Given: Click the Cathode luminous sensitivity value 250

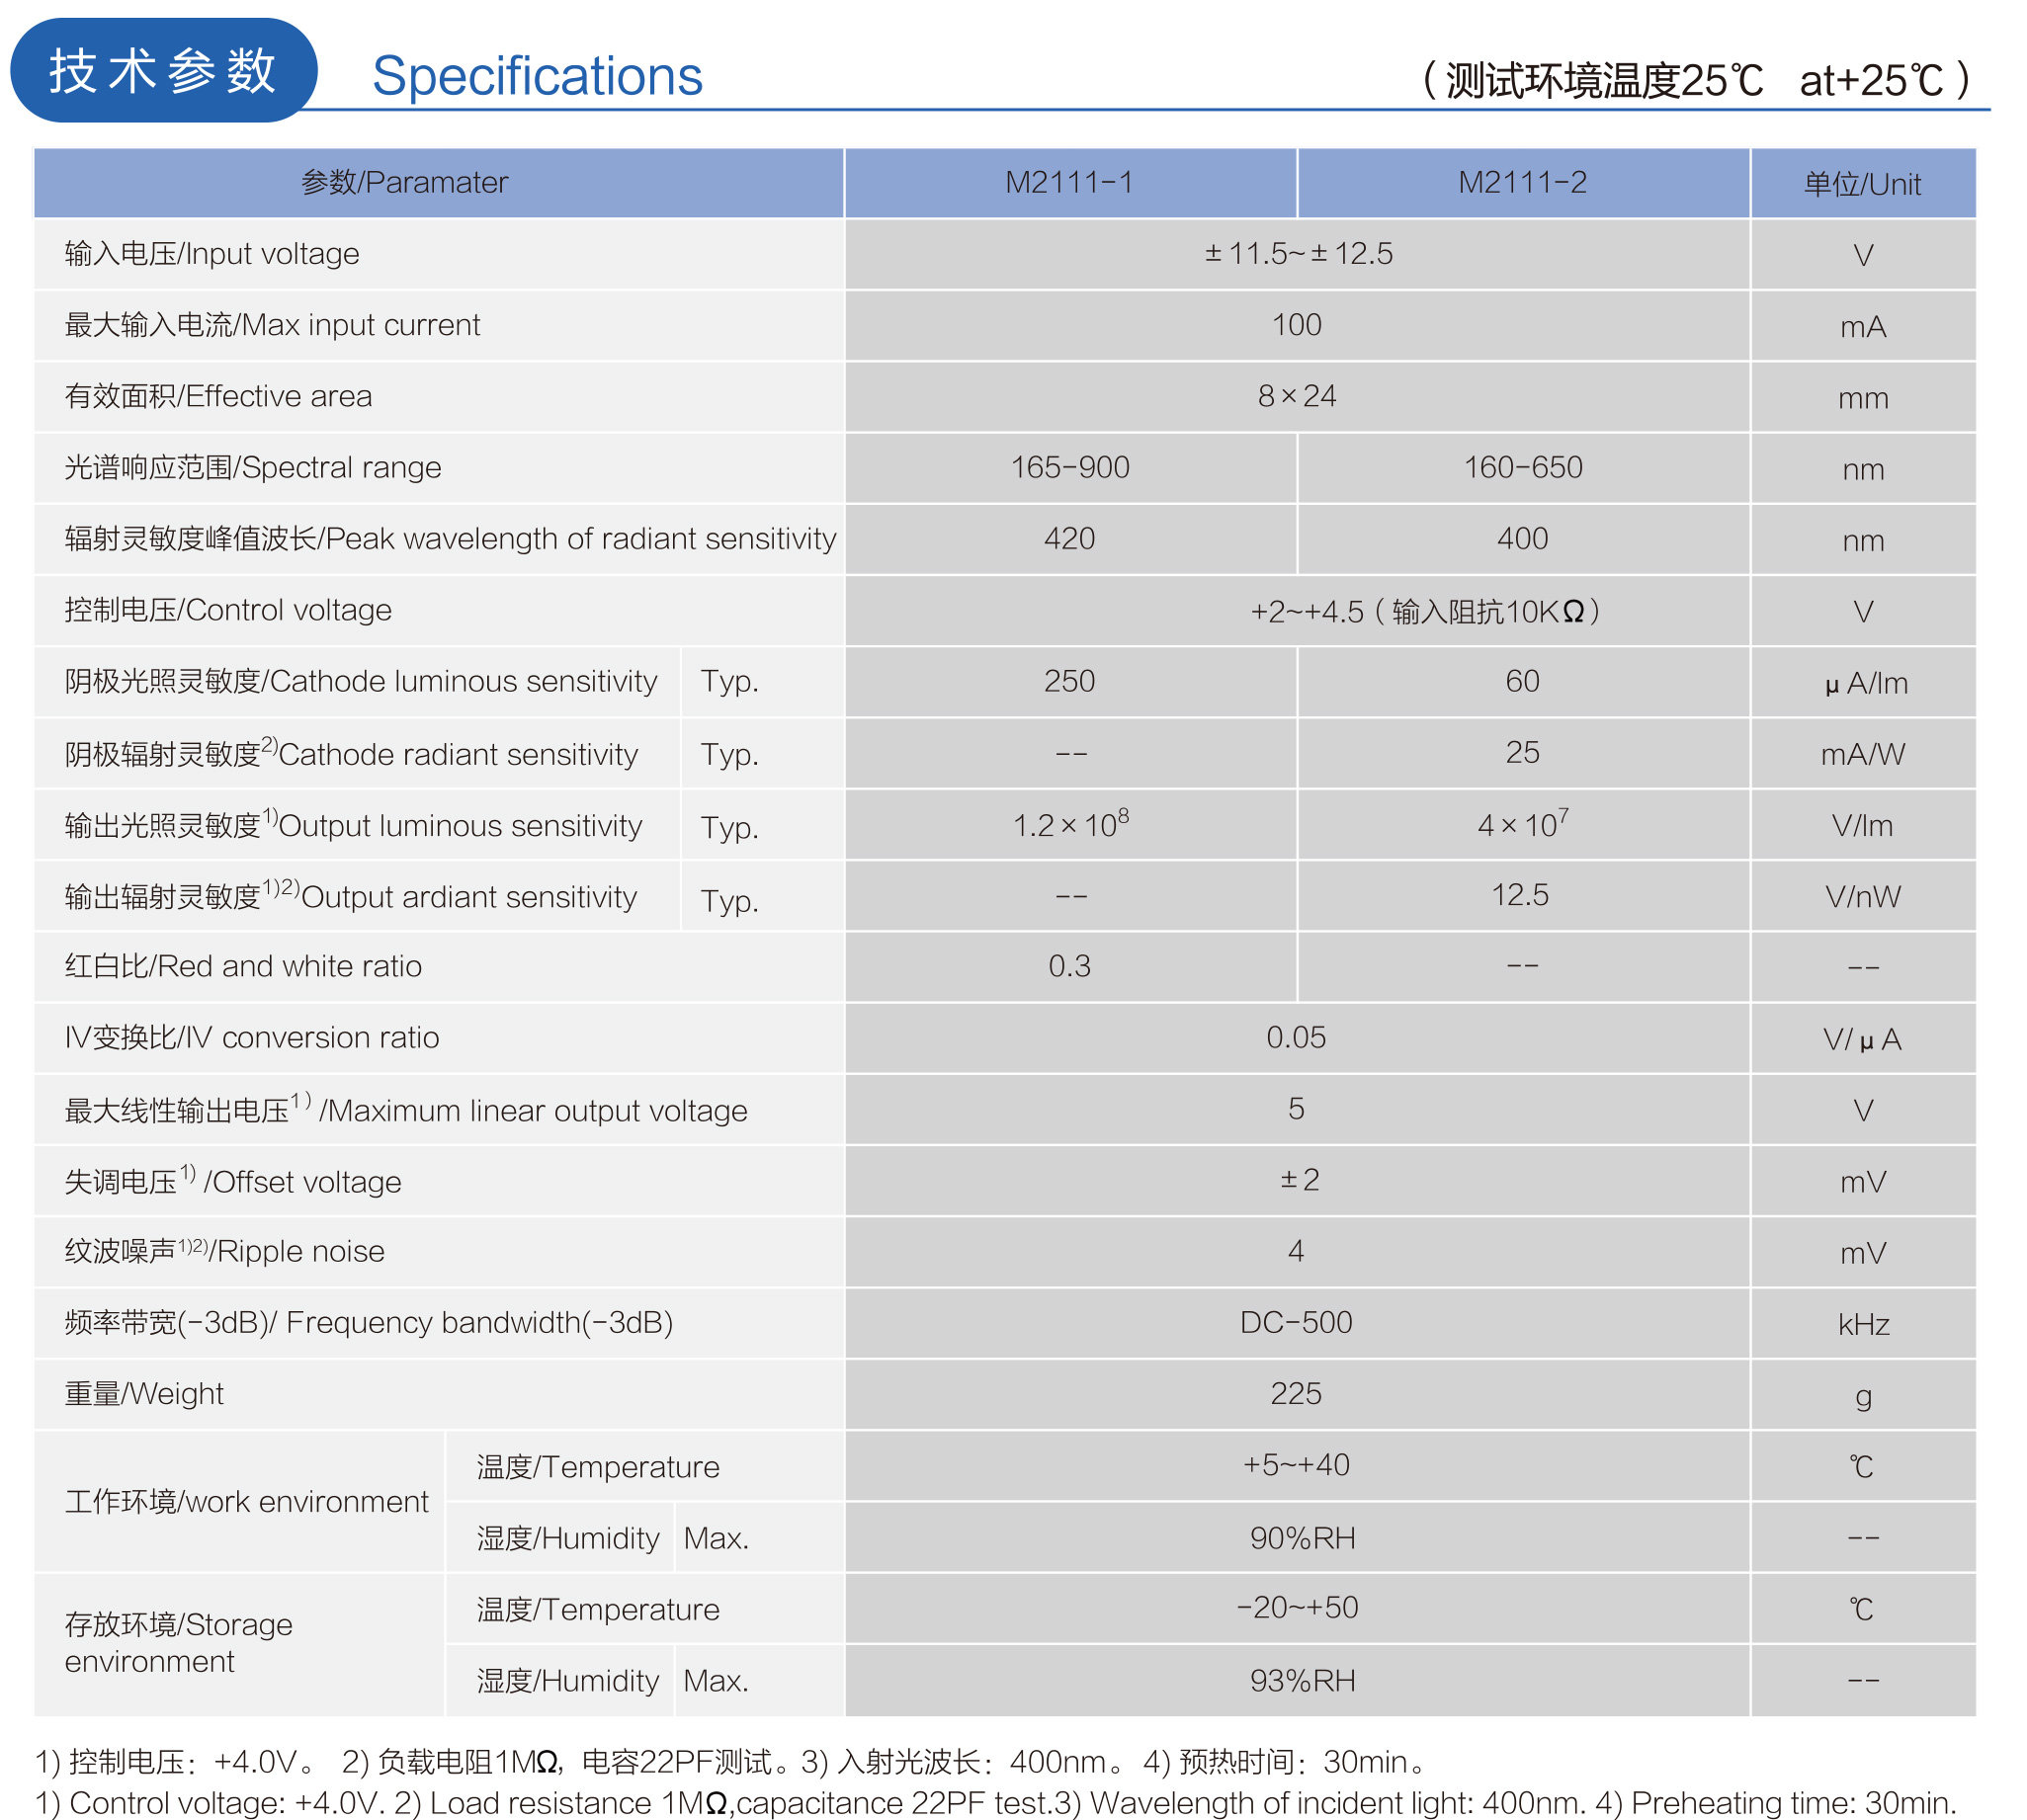Looking at the screenshot, I should (1069, 681).
